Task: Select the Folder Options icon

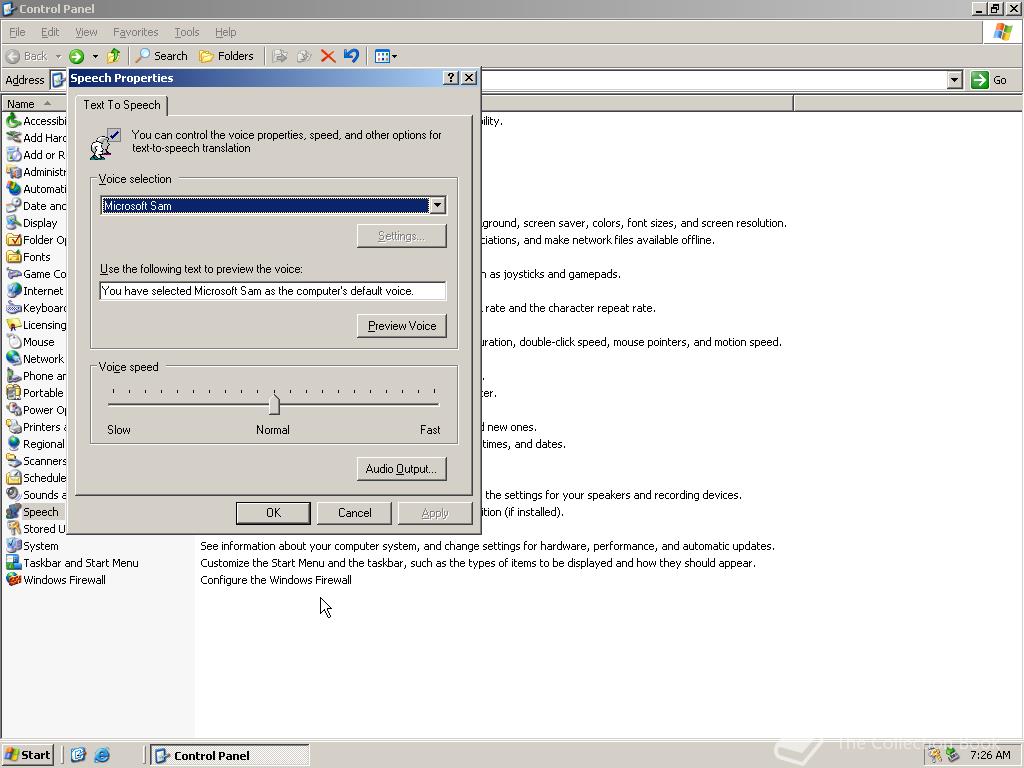Action: [13, 240]
